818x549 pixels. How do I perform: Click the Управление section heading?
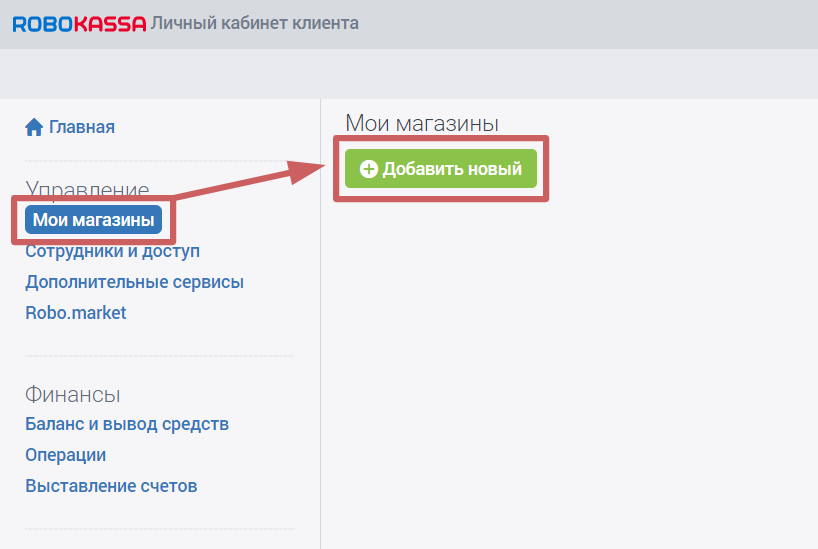(x=87, y=189)
